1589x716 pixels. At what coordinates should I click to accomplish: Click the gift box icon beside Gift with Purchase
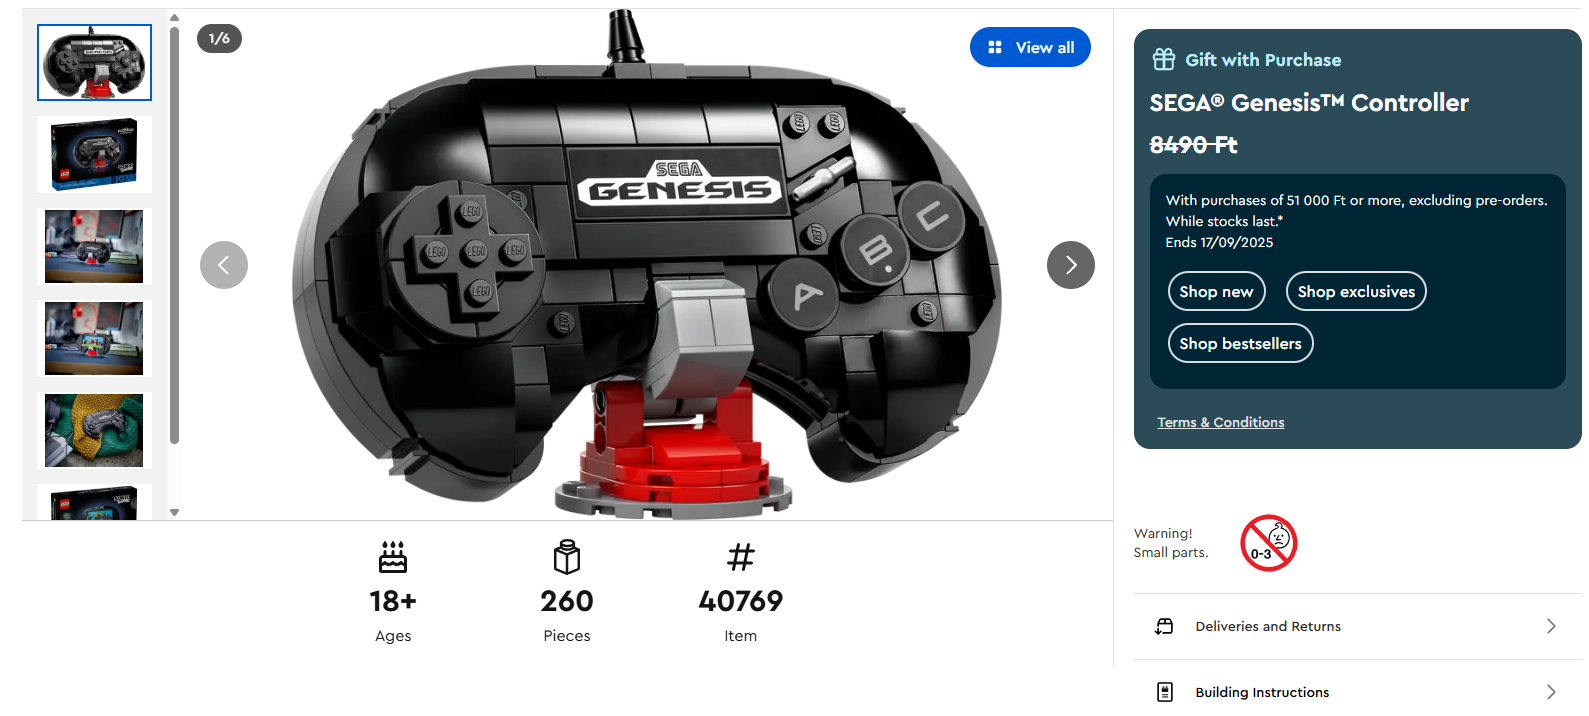pos(1163,59)
